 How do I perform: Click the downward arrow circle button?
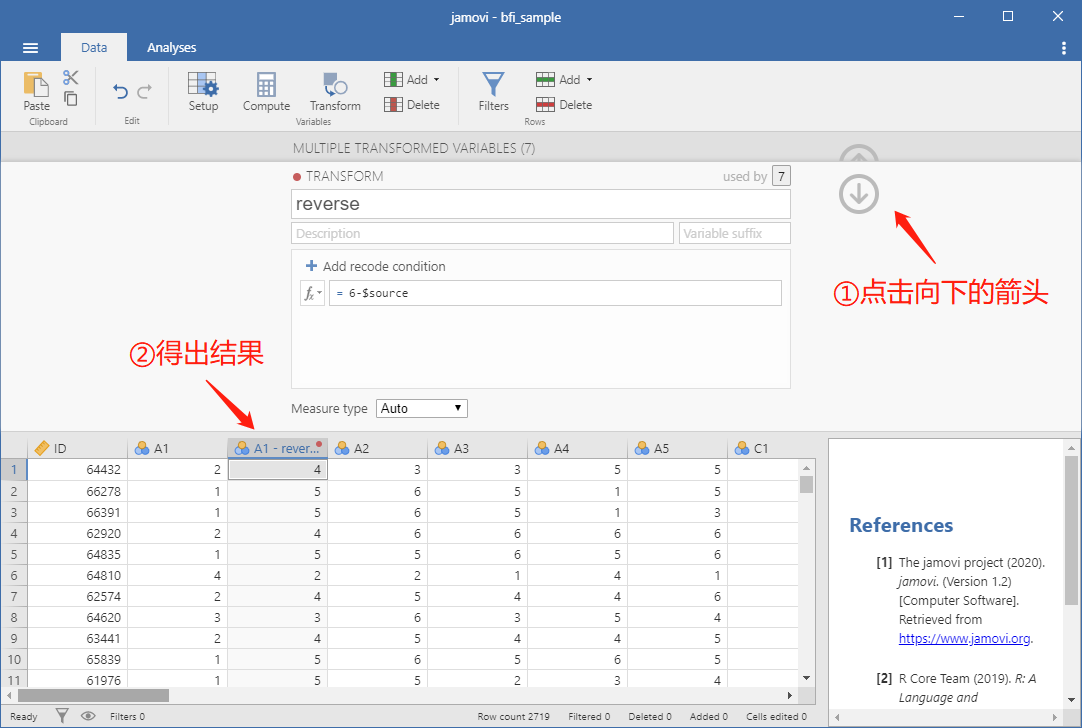[859, 194]
